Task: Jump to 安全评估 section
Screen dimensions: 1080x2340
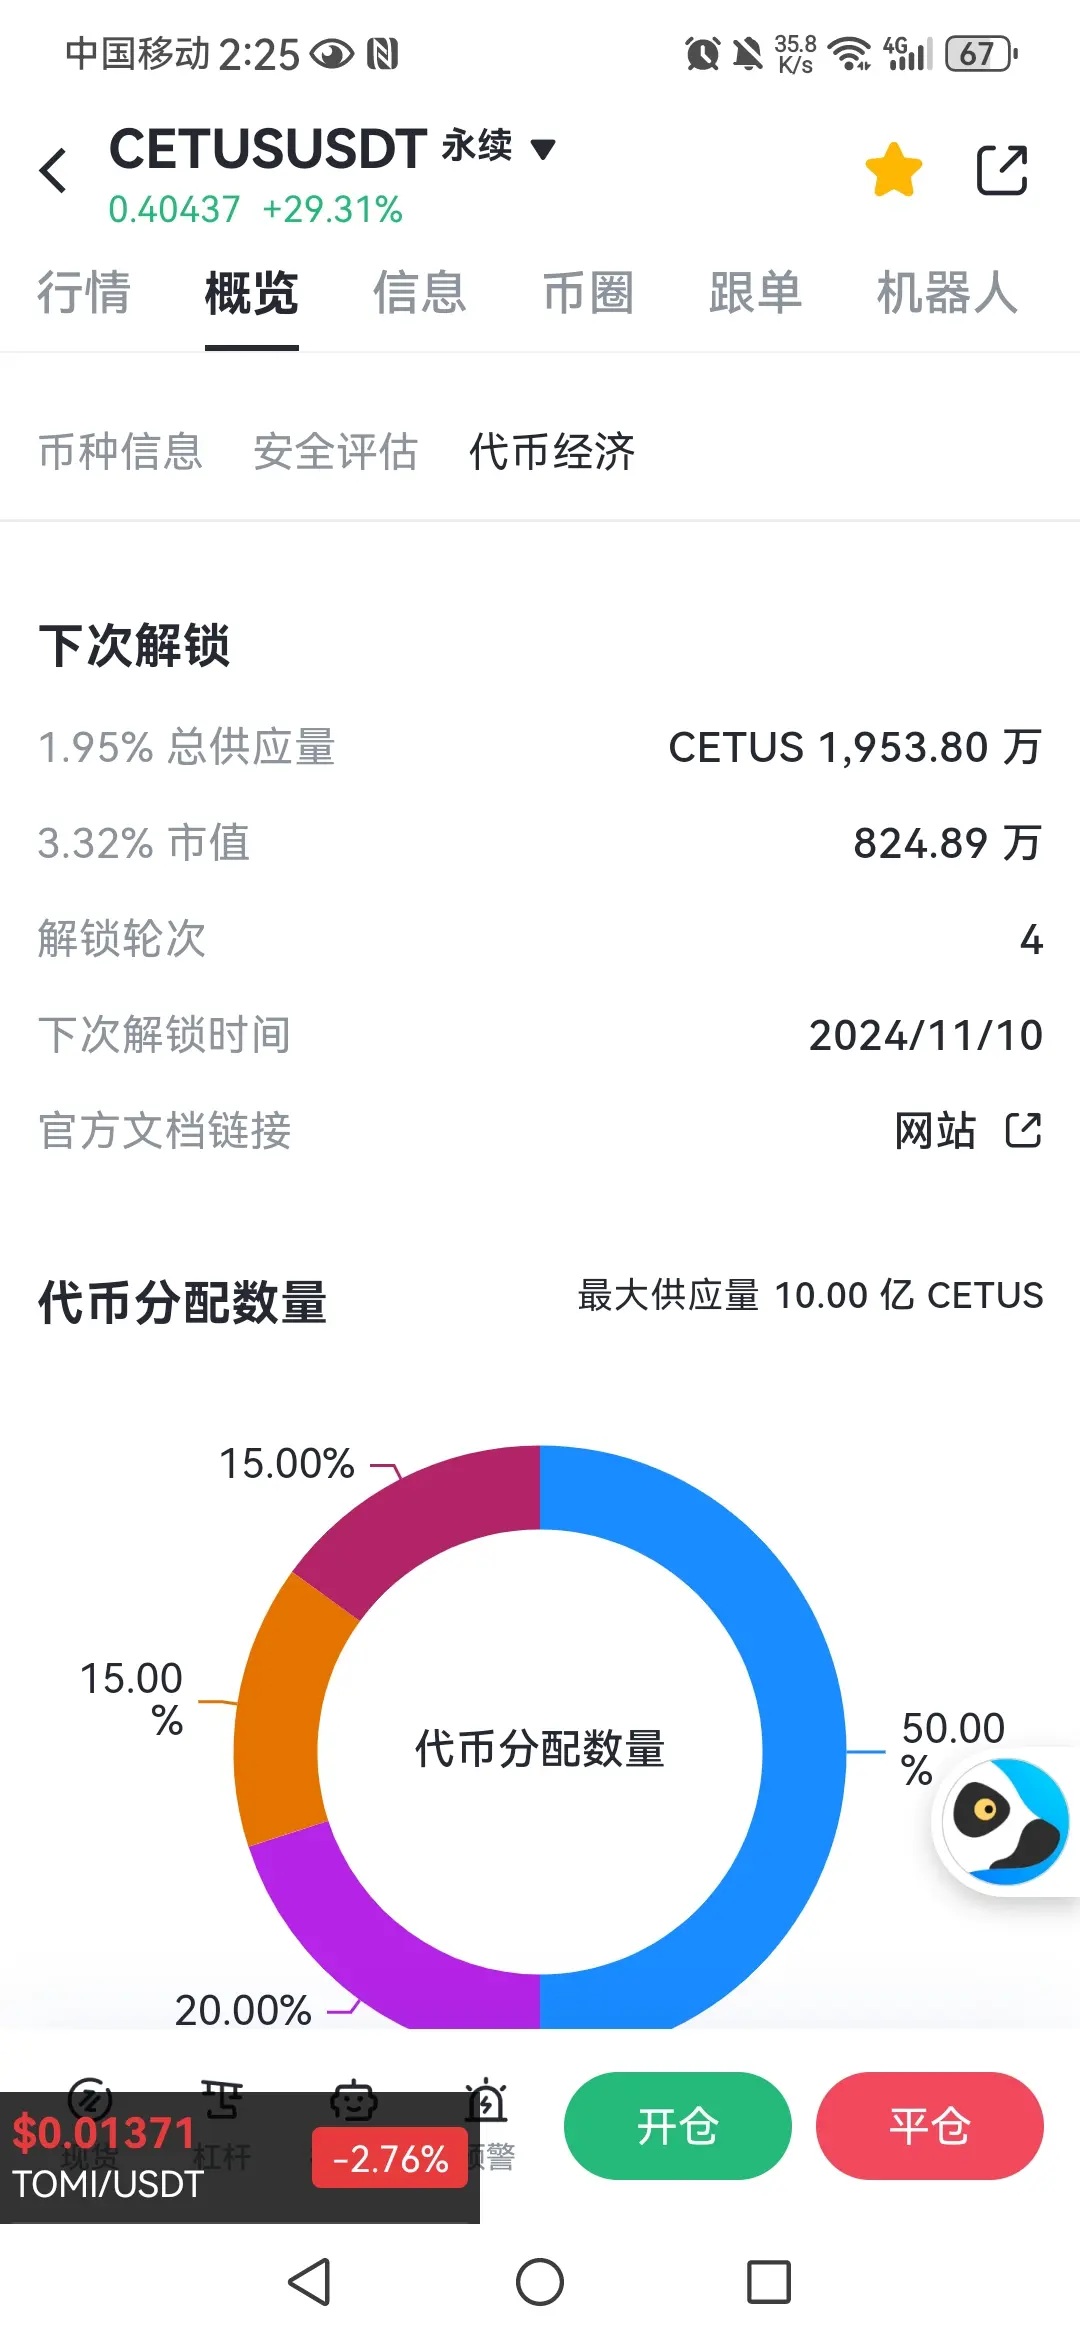Action: tap(336, 451)
